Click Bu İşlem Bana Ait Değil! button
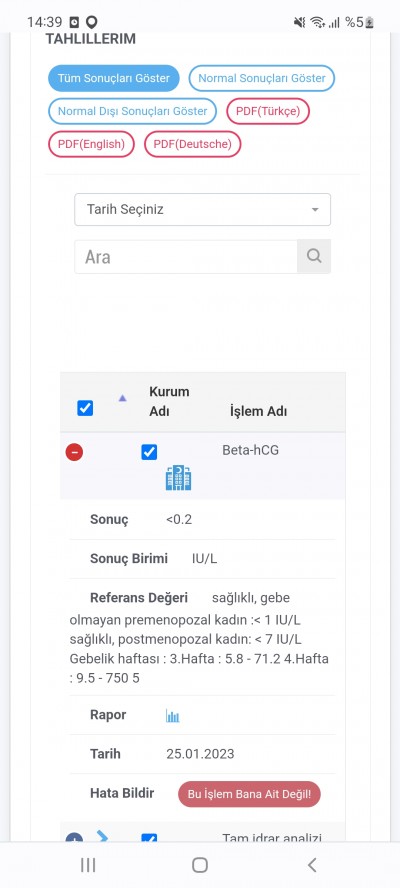 tap(249, 794)
